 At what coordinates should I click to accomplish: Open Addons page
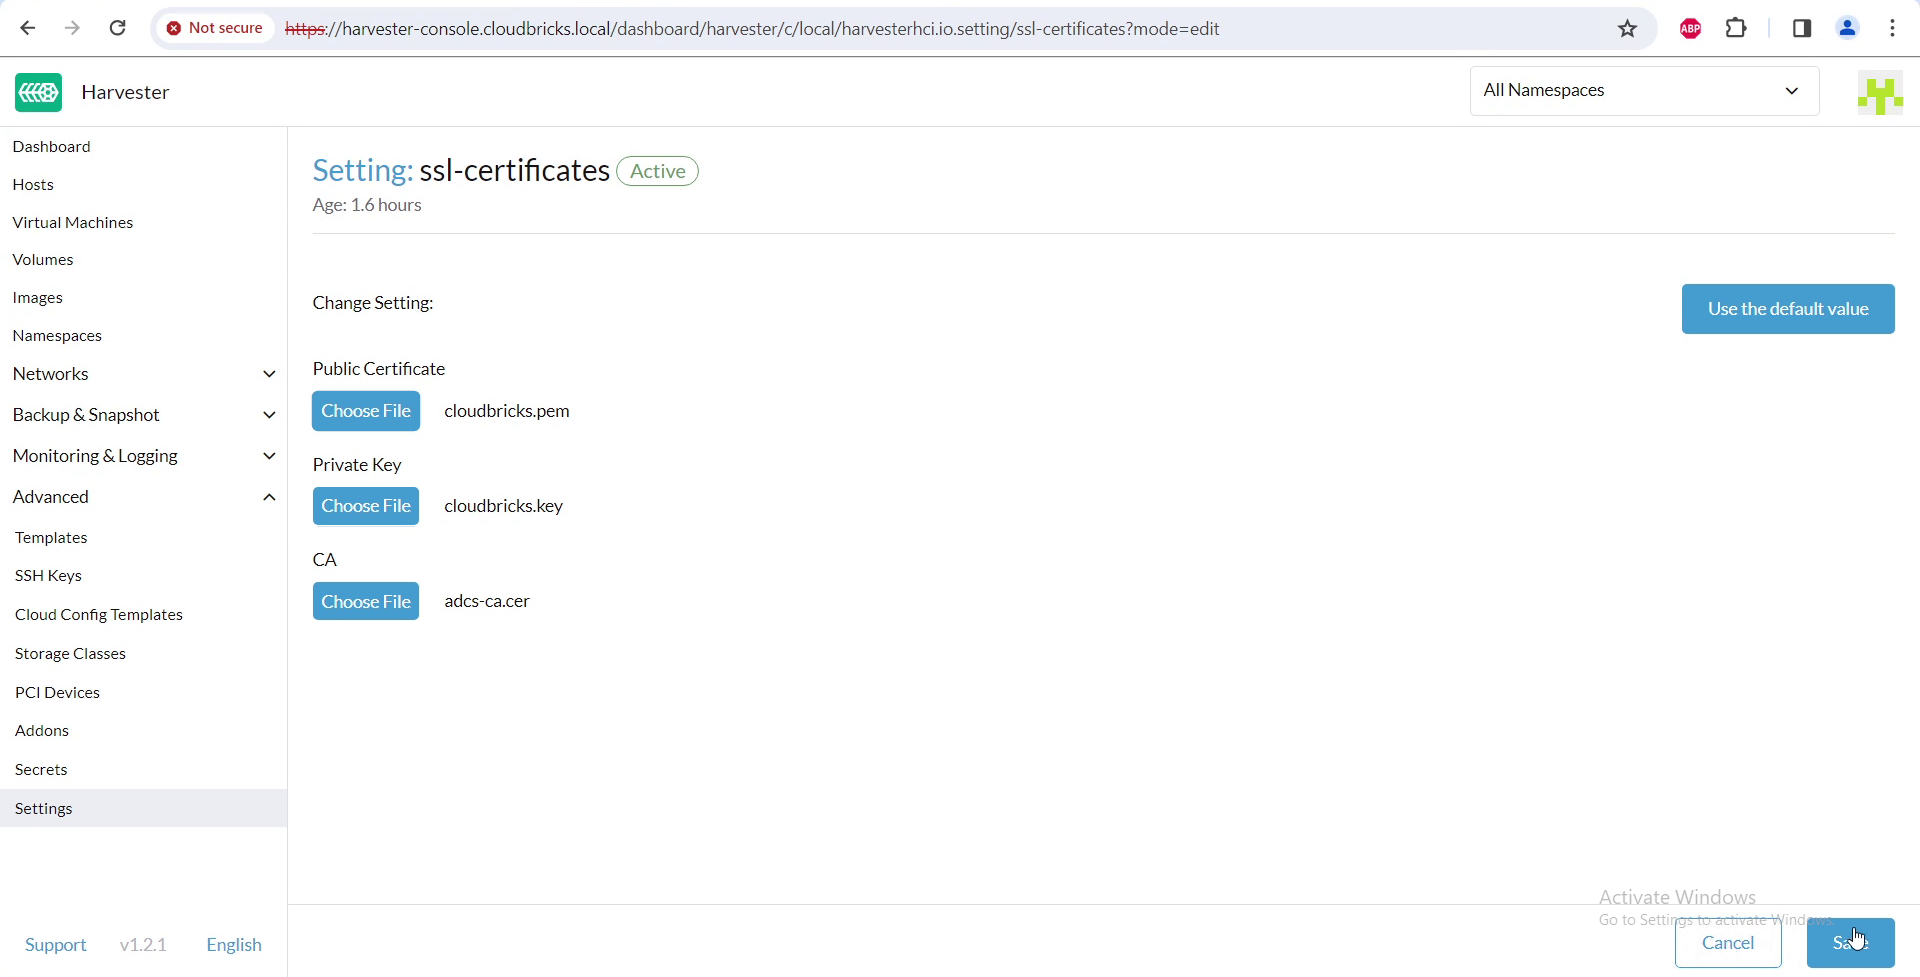(42, 731)
